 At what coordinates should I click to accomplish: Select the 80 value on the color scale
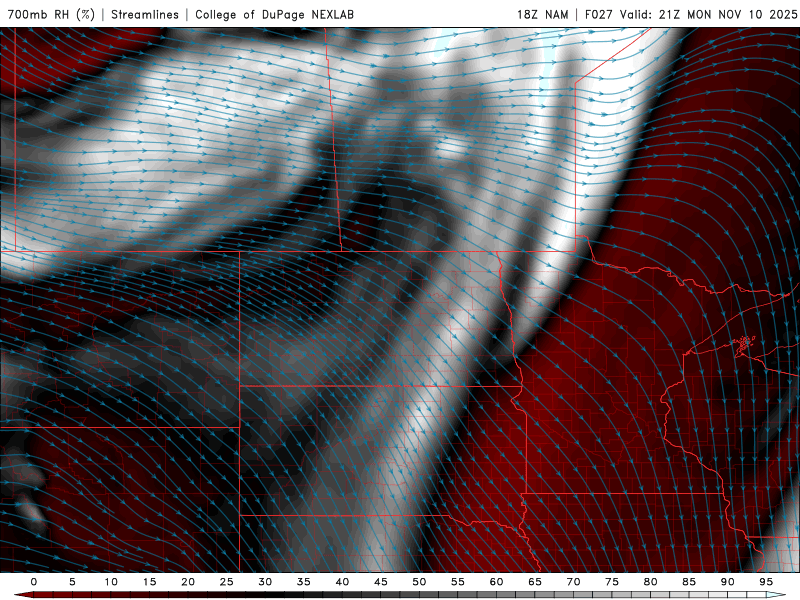point(651,582)
